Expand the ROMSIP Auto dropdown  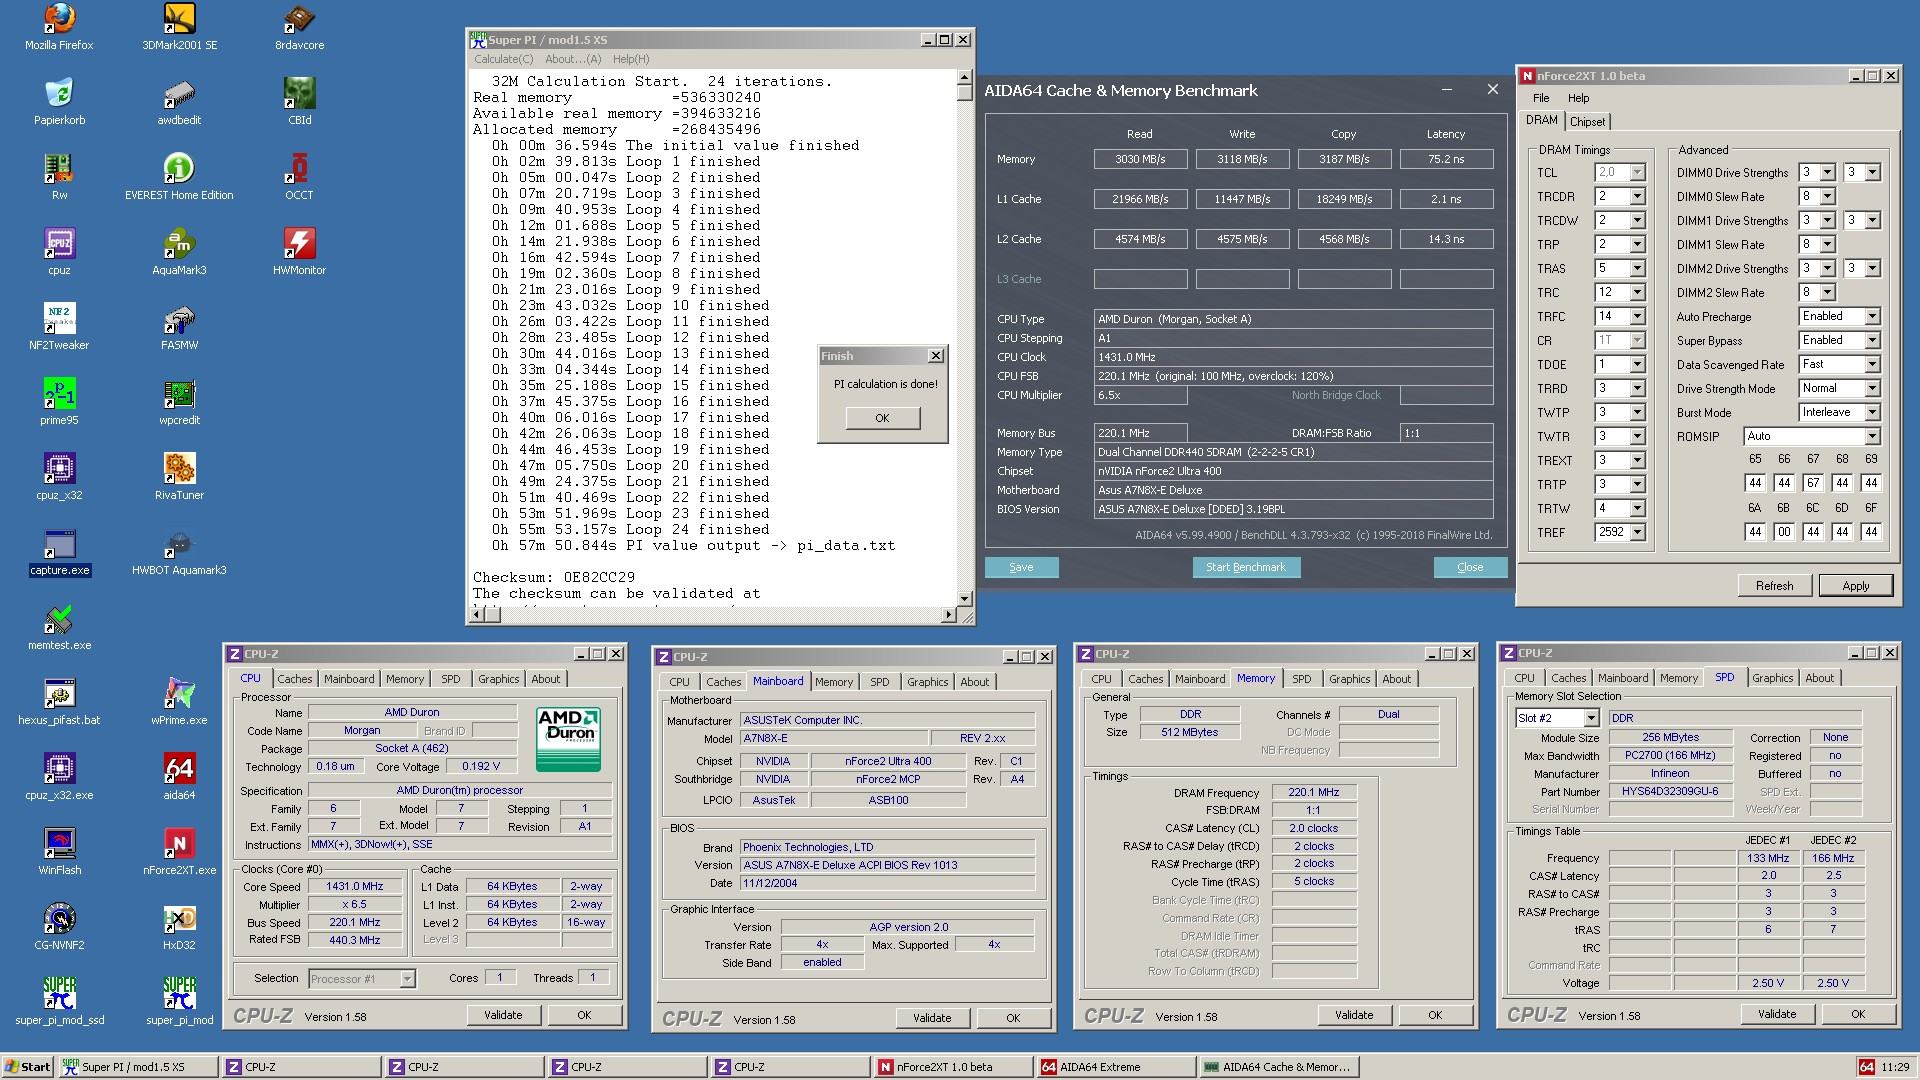(x=1871, y=437)
